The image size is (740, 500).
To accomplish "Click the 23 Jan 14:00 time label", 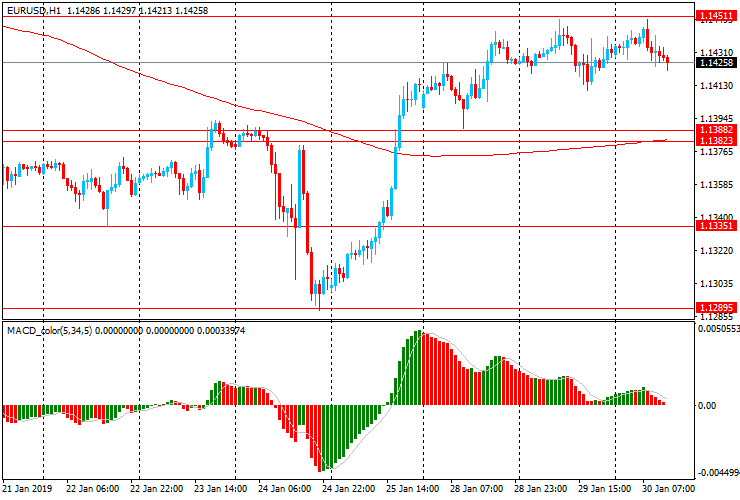I will click(222, 490).
